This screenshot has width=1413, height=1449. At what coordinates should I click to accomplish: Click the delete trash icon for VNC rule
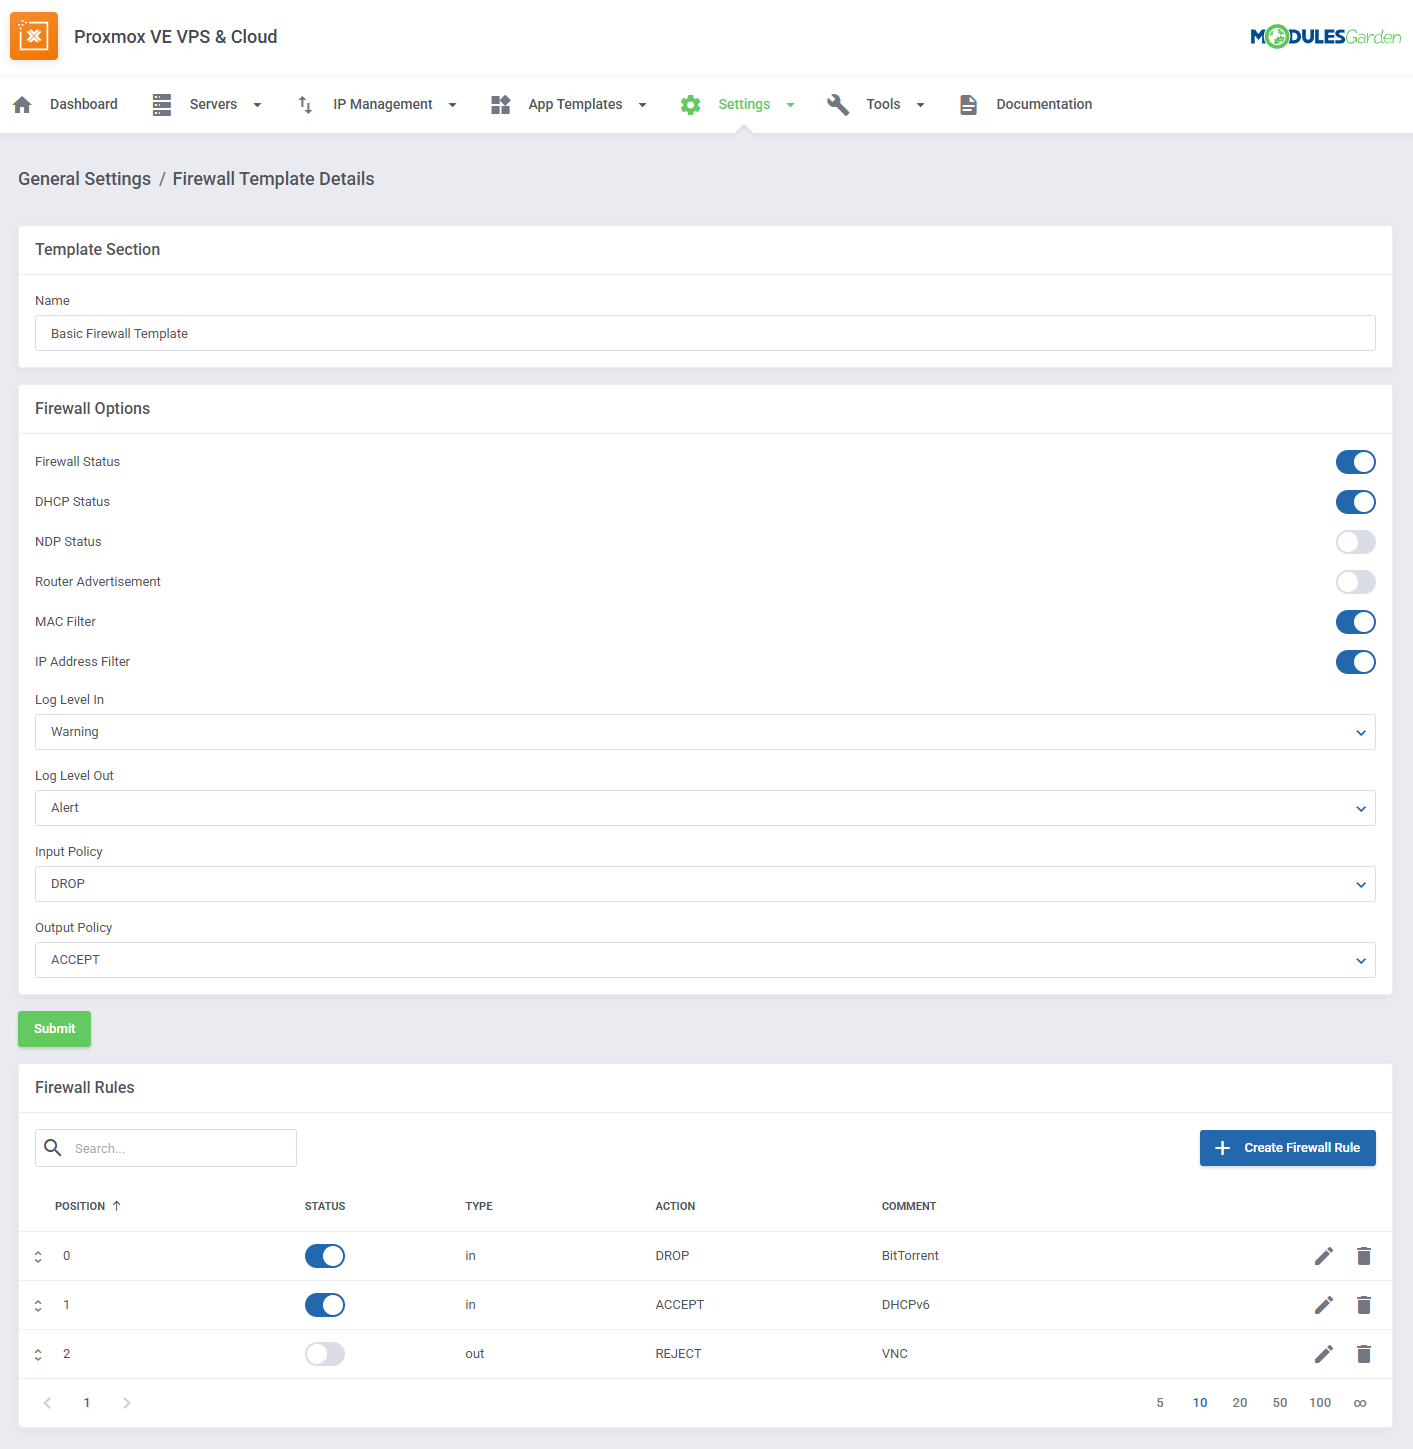(1364, 1353)
